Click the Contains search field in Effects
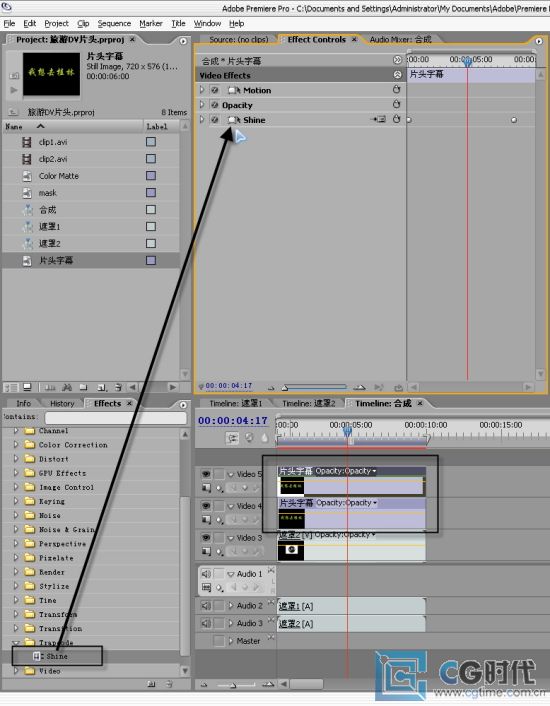 pyautogui.click(x=116, y=418)
